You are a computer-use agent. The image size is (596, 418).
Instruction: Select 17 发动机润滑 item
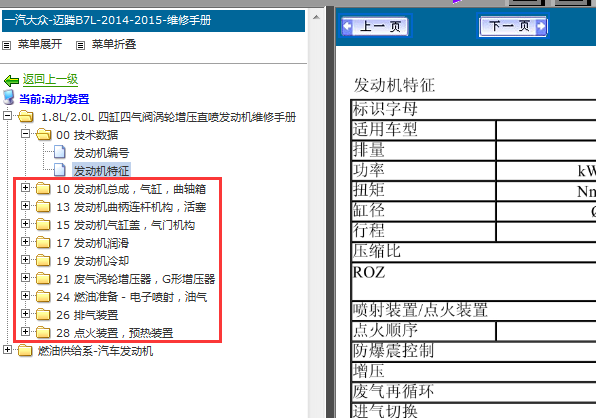pyautogui.click(x=92, y=243)
